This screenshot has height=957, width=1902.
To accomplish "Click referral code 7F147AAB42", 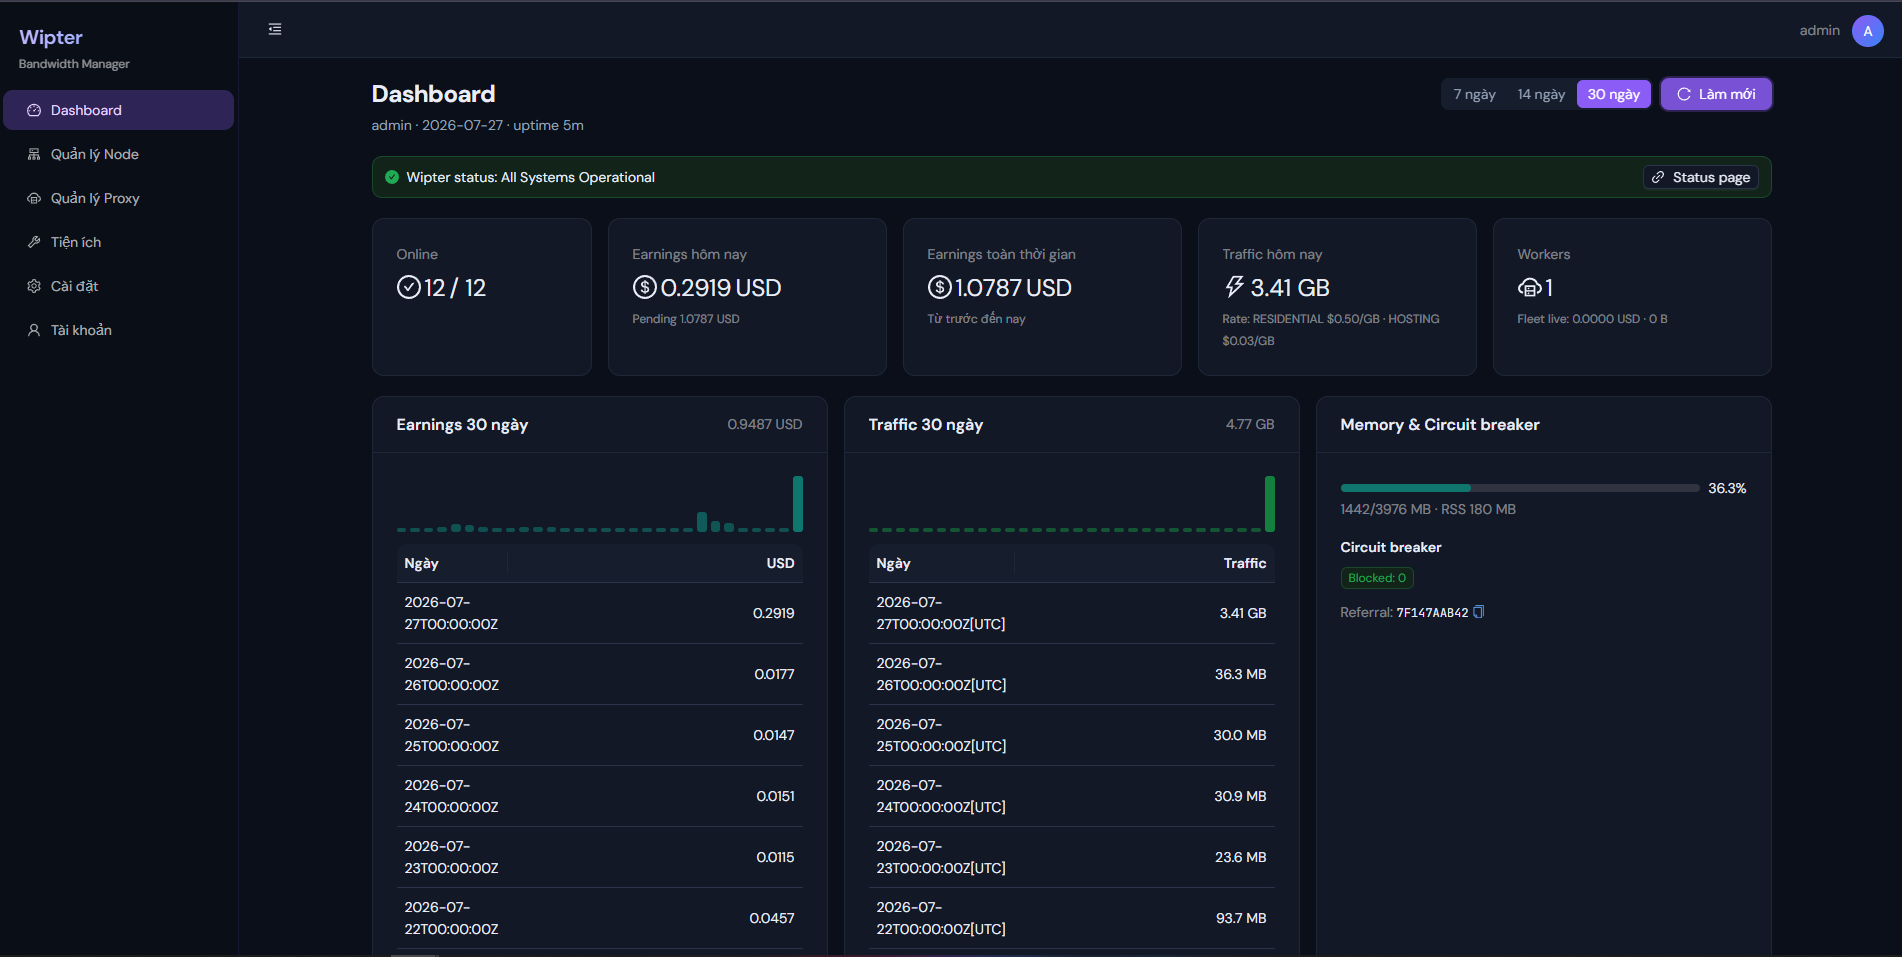I will coord(1432,613).
